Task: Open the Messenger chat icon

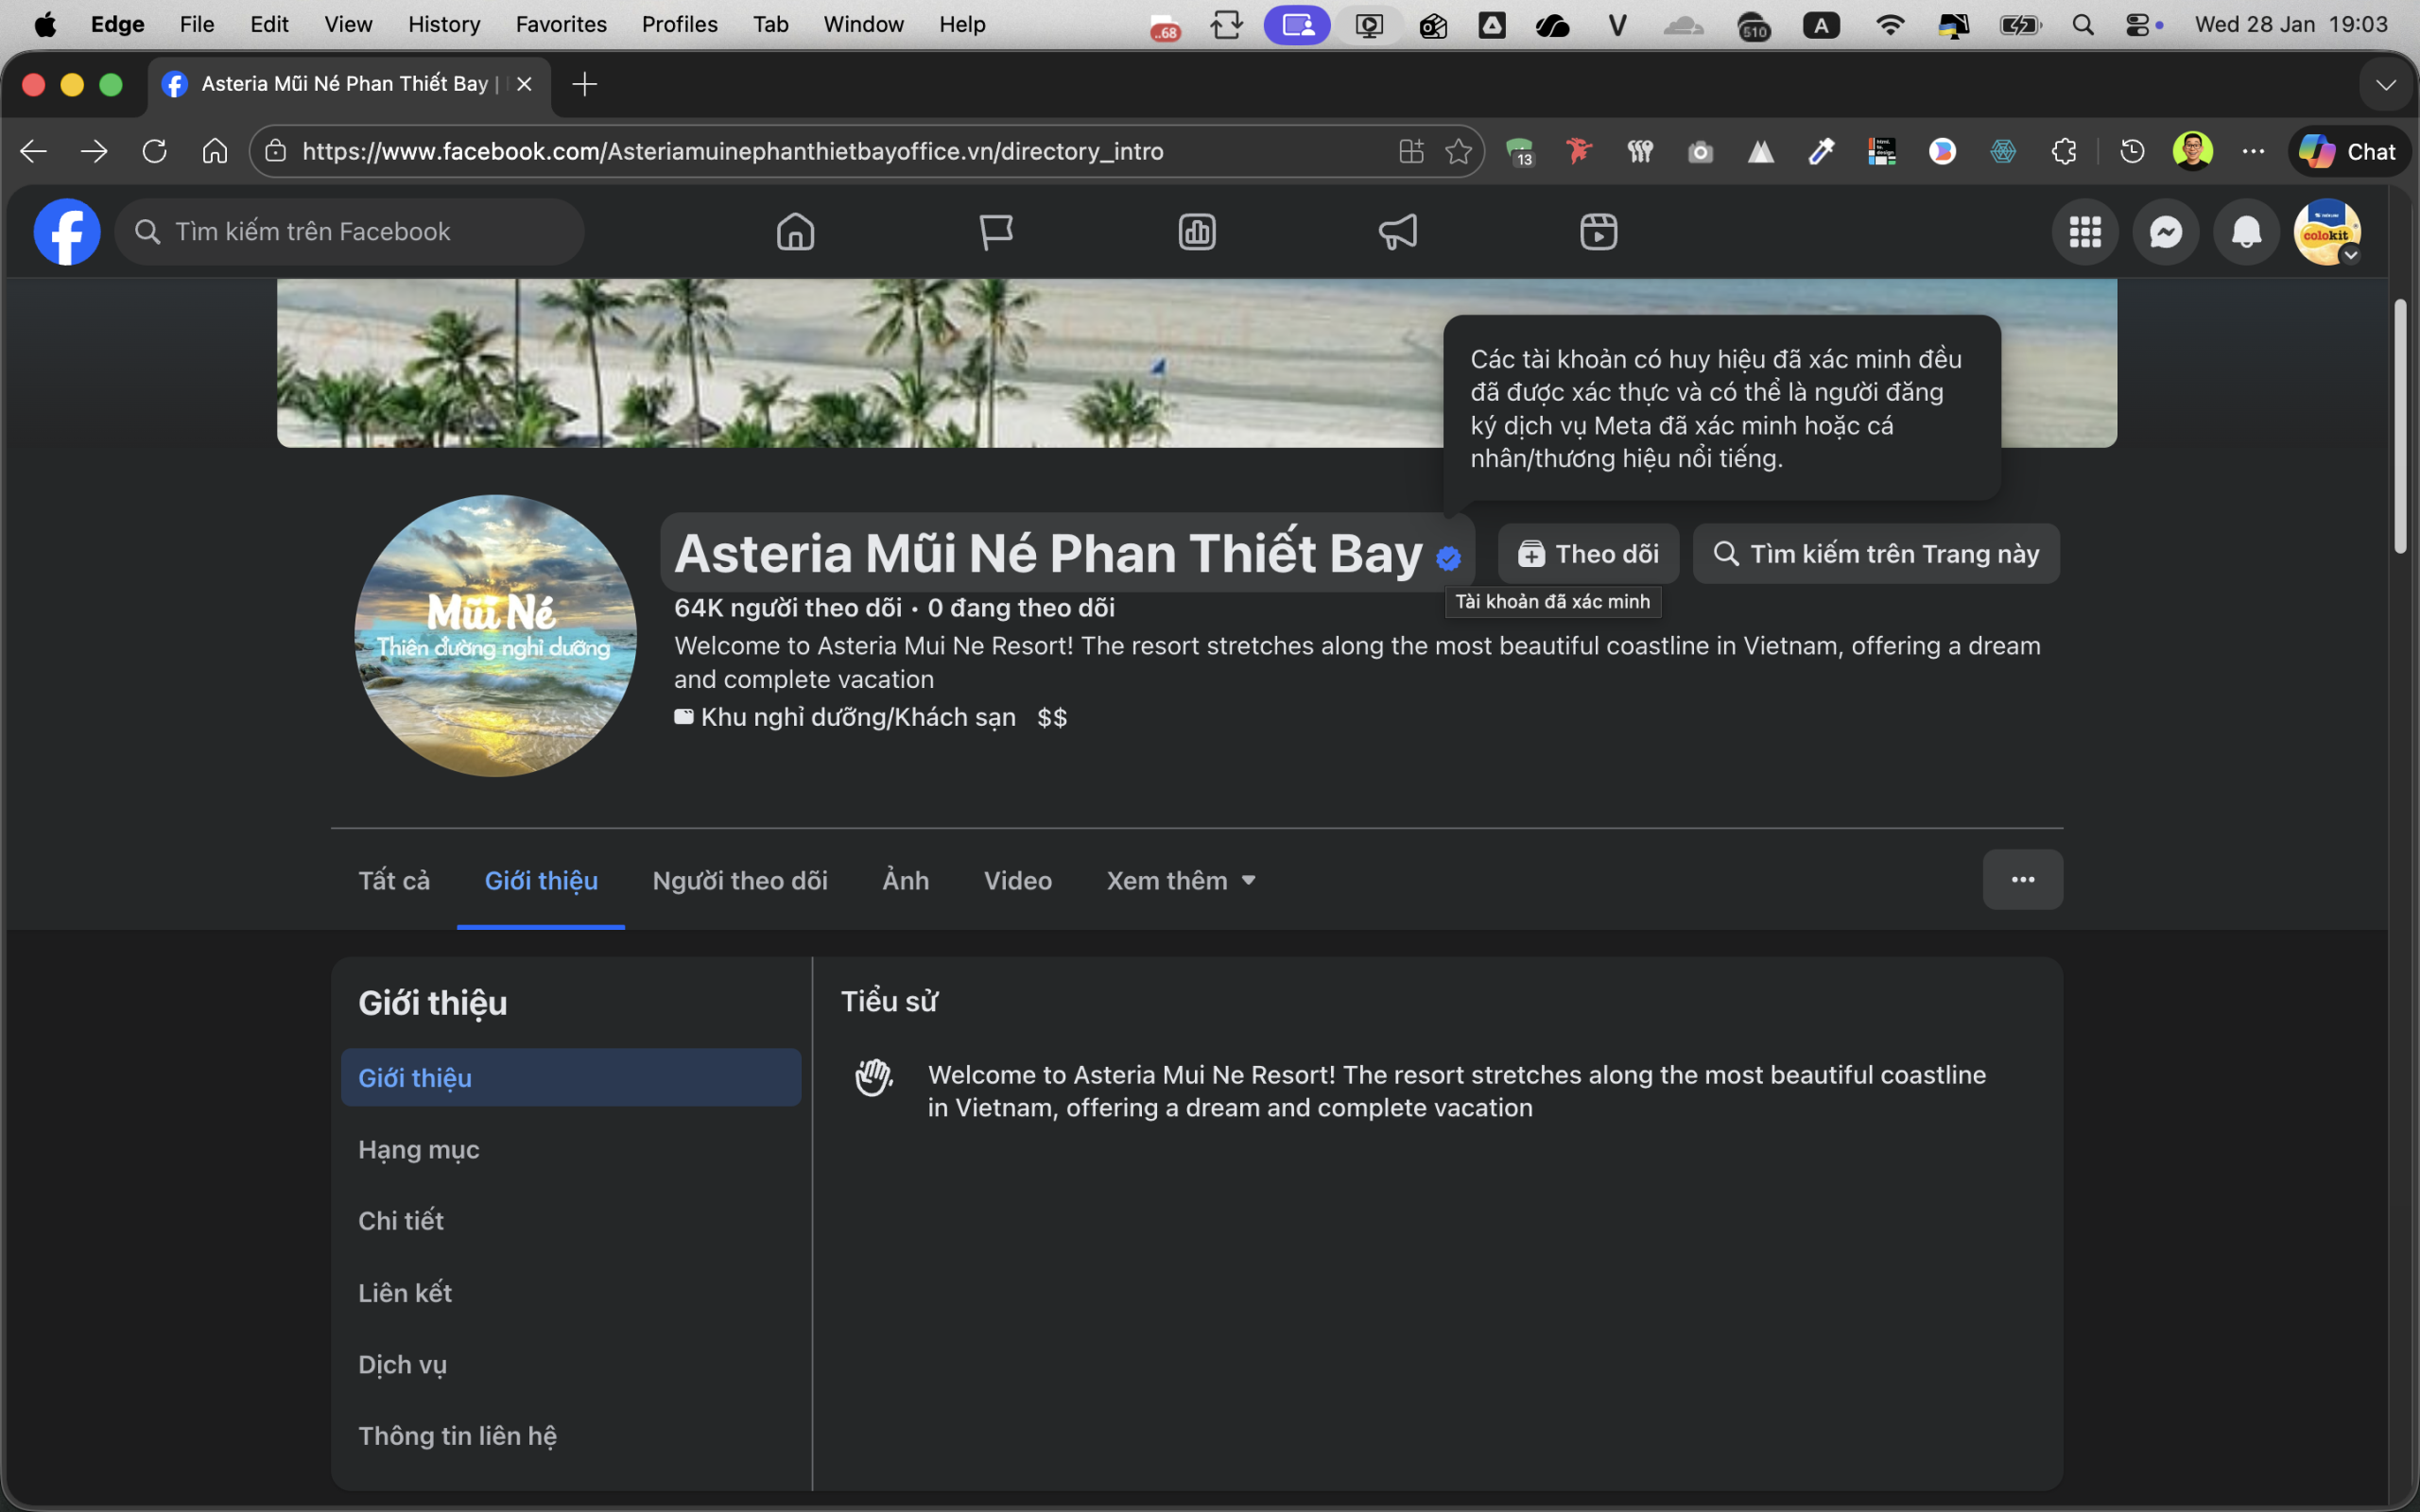Action: (x=2165, y=232)
